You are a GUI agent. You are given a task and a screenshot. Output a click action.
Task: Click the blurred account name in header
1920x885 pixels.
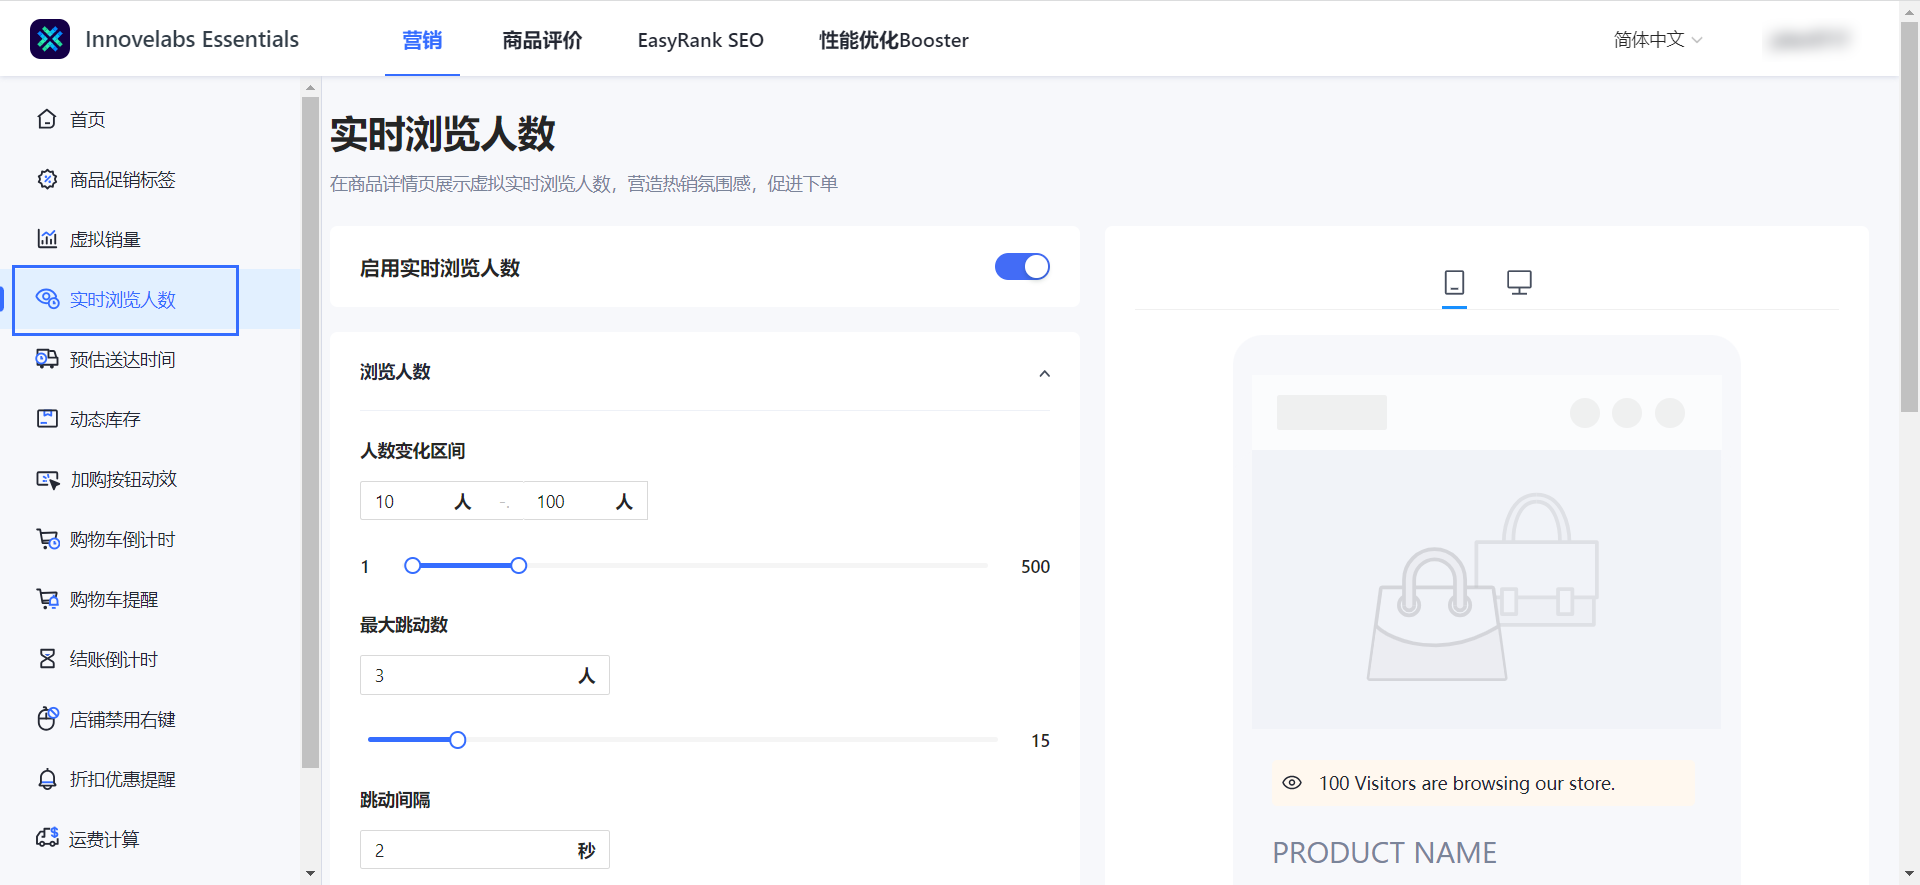(x=1809, y=40)
